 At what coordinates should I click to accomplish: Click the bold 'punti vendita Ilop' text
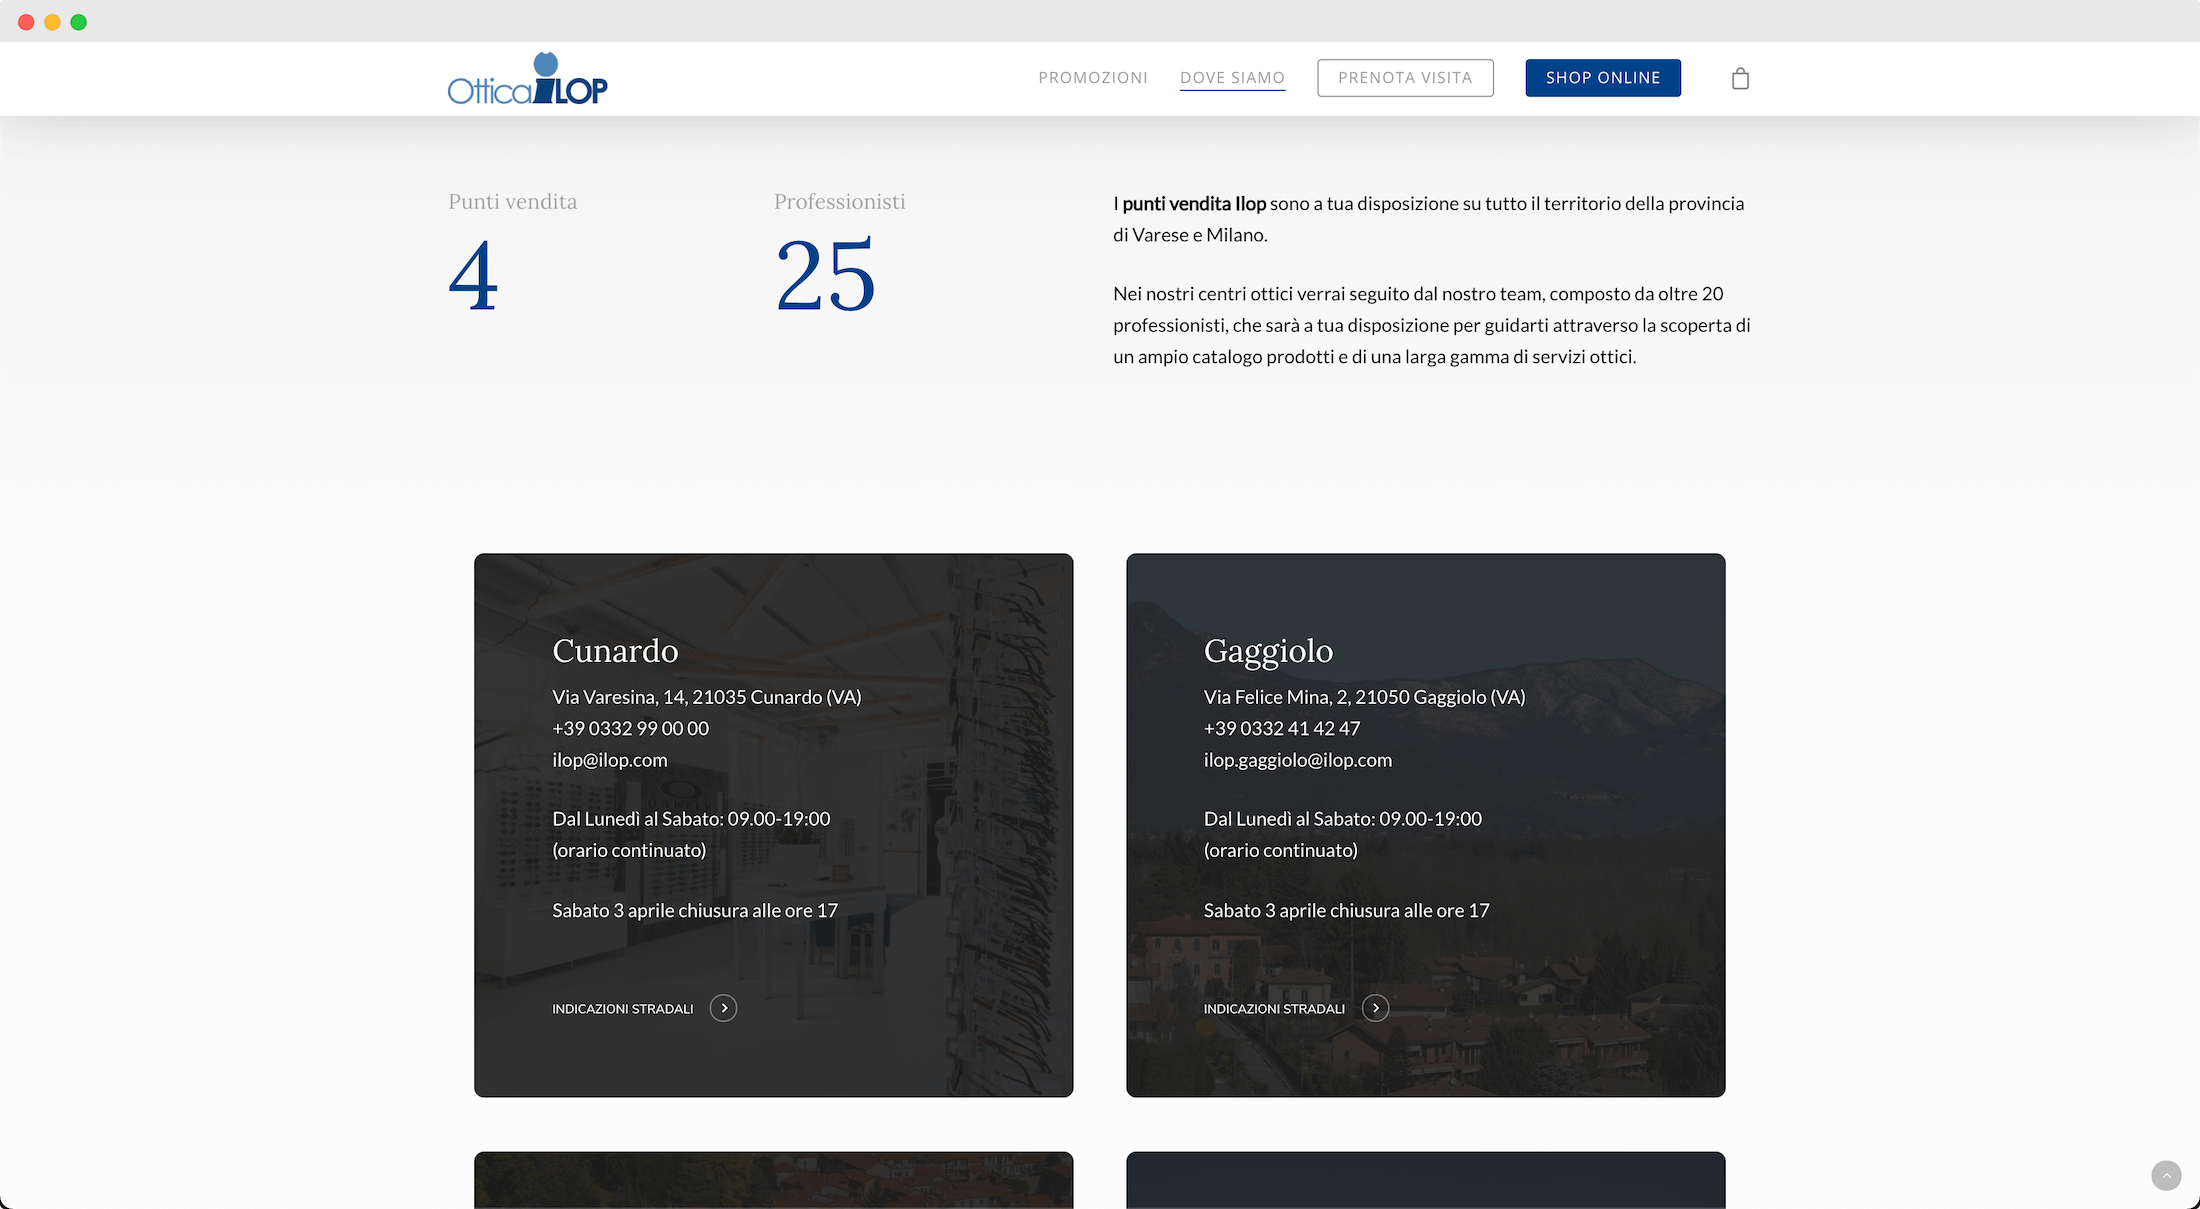(x=1194, y=204)
